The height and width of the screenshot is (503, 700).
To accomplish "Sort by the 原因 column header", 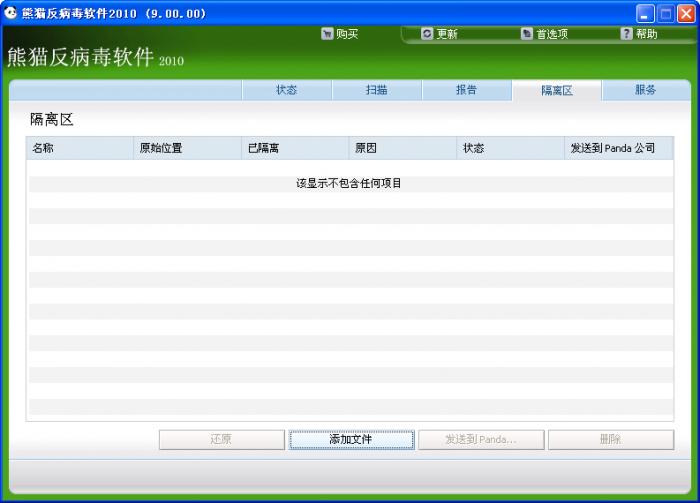I will (x=403, y=148).
